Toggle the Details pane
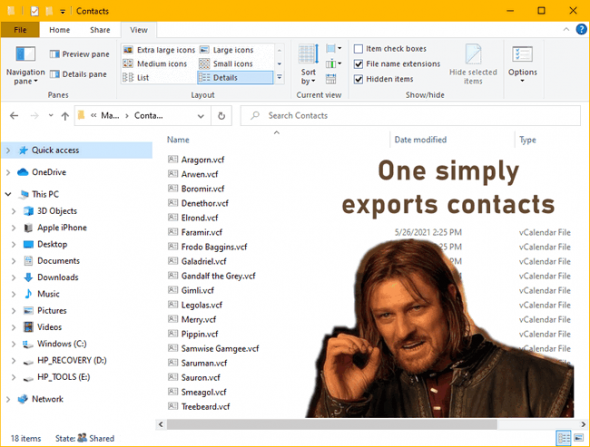 (x=78, y=74)
